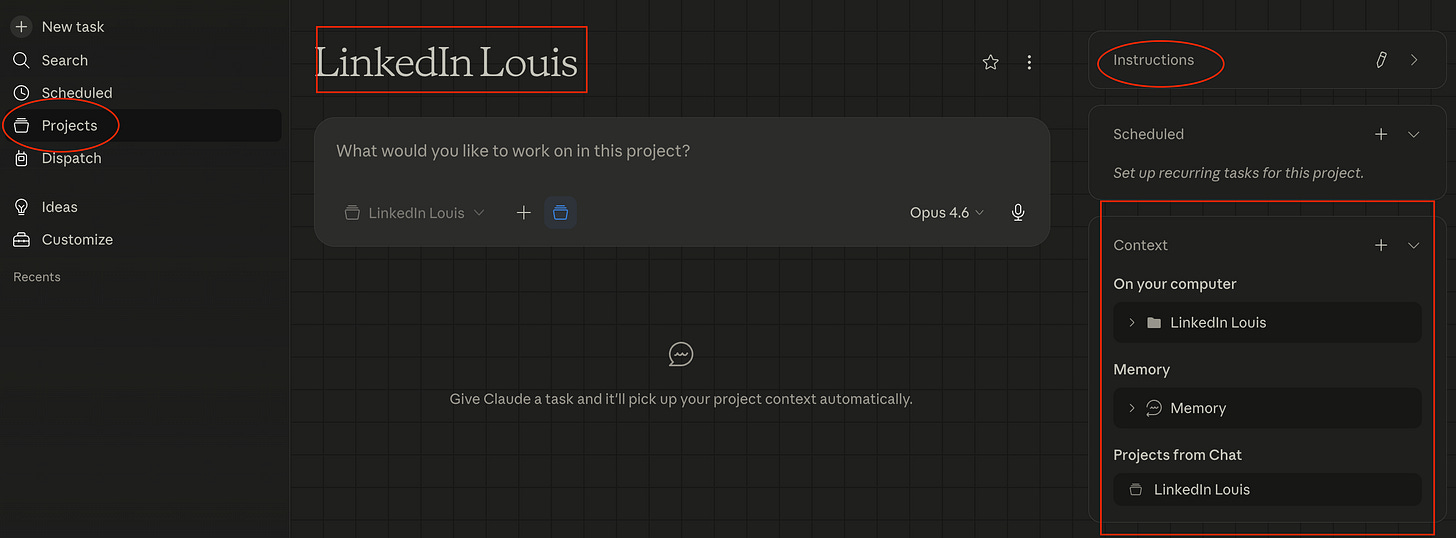Click the Recents heading in sidebar
Screen dimensions: 1456x538
(x=37, y=277)
